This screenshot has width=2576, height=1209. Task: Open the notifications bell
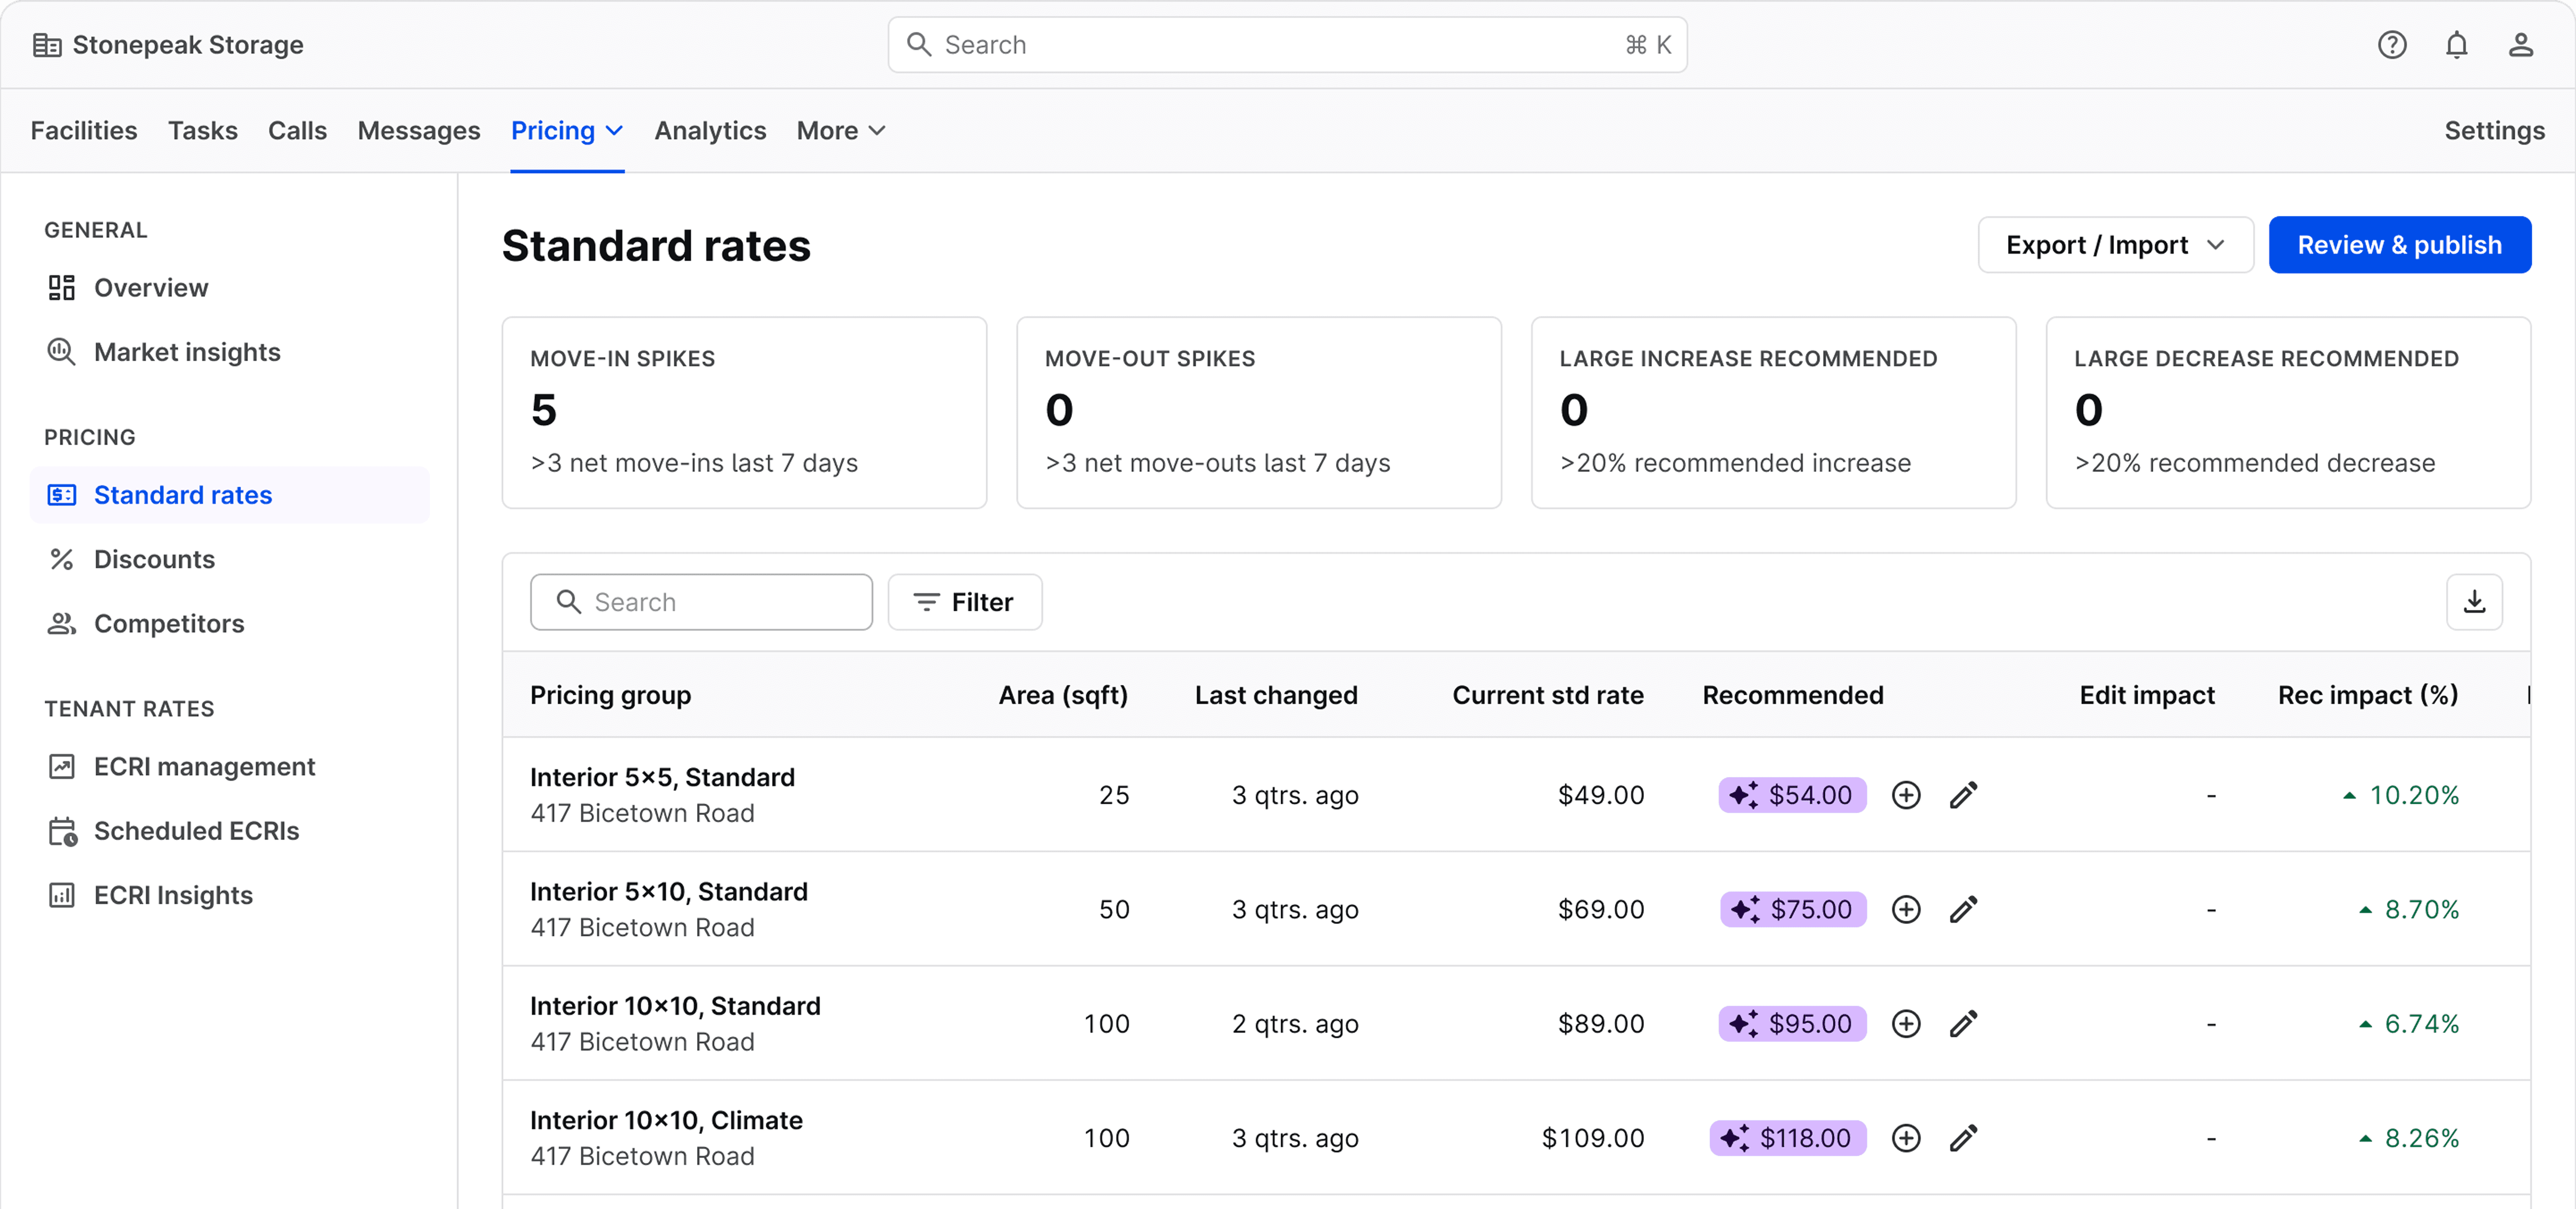2456,45
